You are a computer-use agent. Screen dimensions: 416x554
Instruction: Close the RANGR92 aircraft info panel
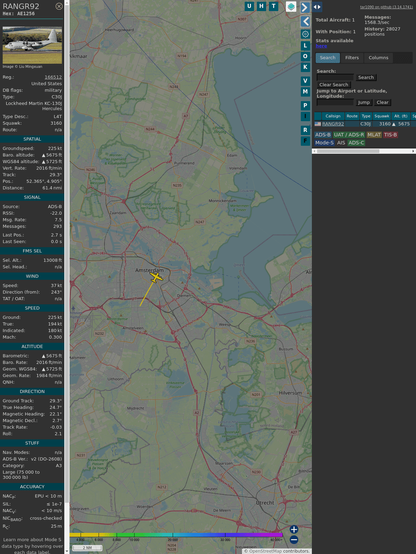coord(59,6)
